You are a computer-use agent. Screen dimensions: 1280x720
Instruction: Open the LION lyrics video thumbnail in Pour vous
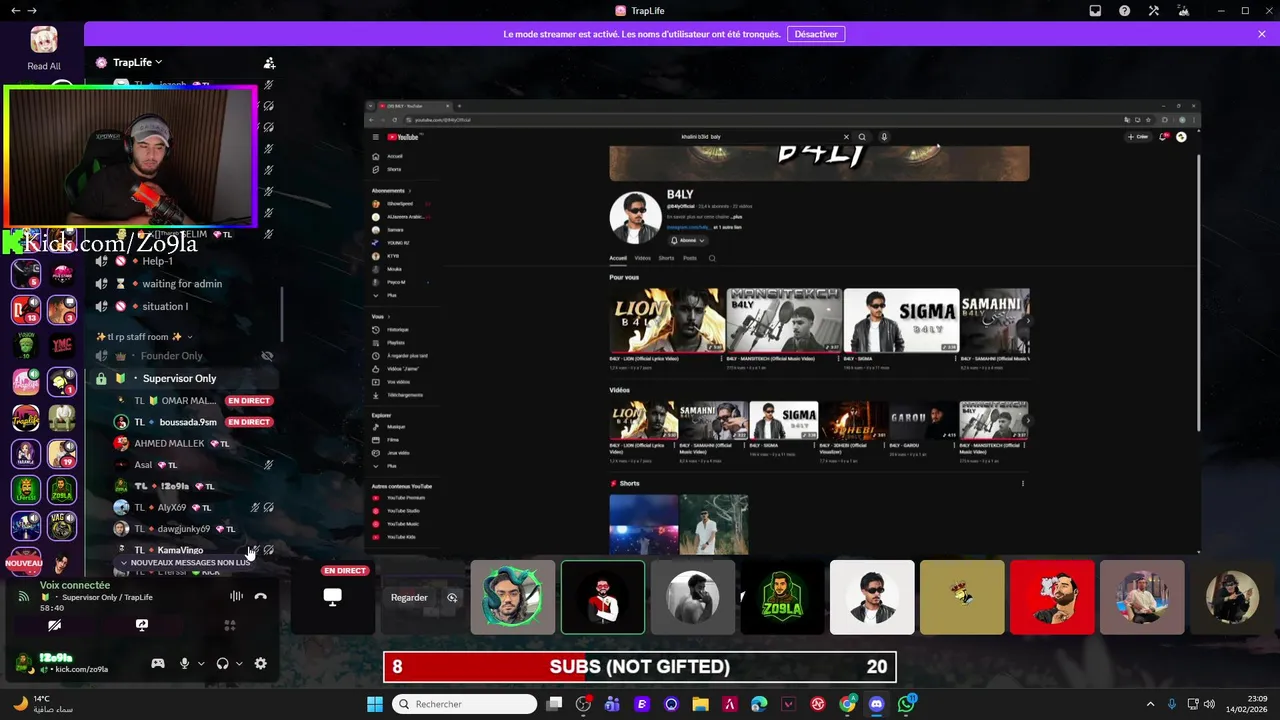(667, 320)
